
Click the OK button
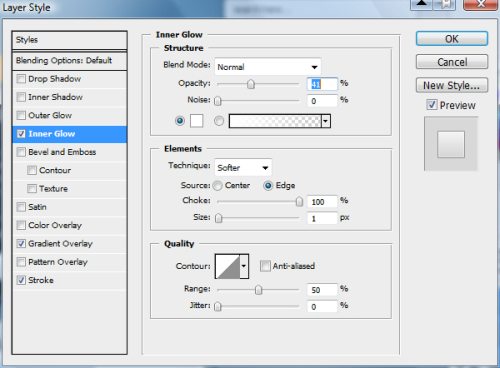click(x=452, y=39)
